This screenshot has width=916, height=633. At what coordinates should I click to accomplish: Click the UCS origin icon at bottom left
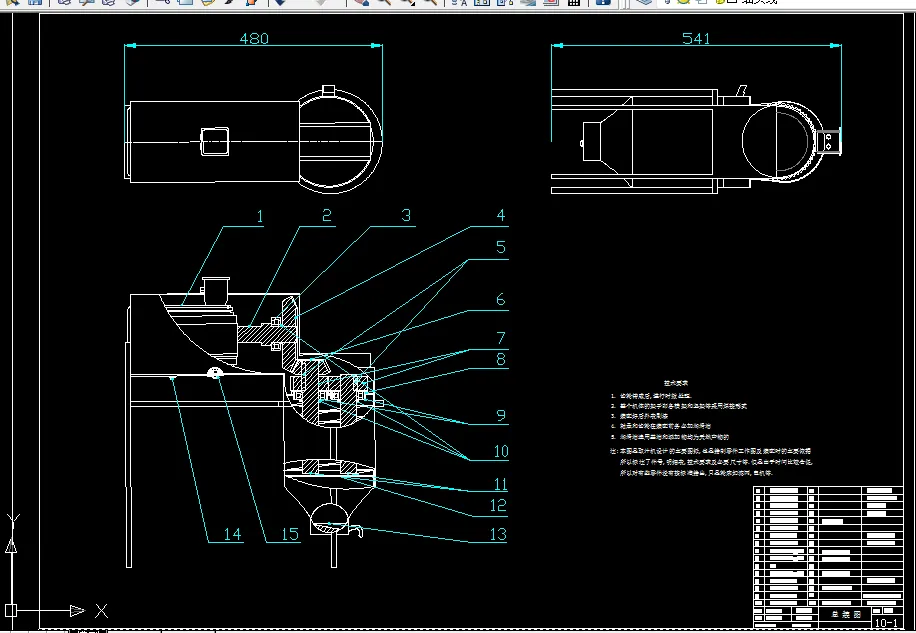[x=12, y=610]
